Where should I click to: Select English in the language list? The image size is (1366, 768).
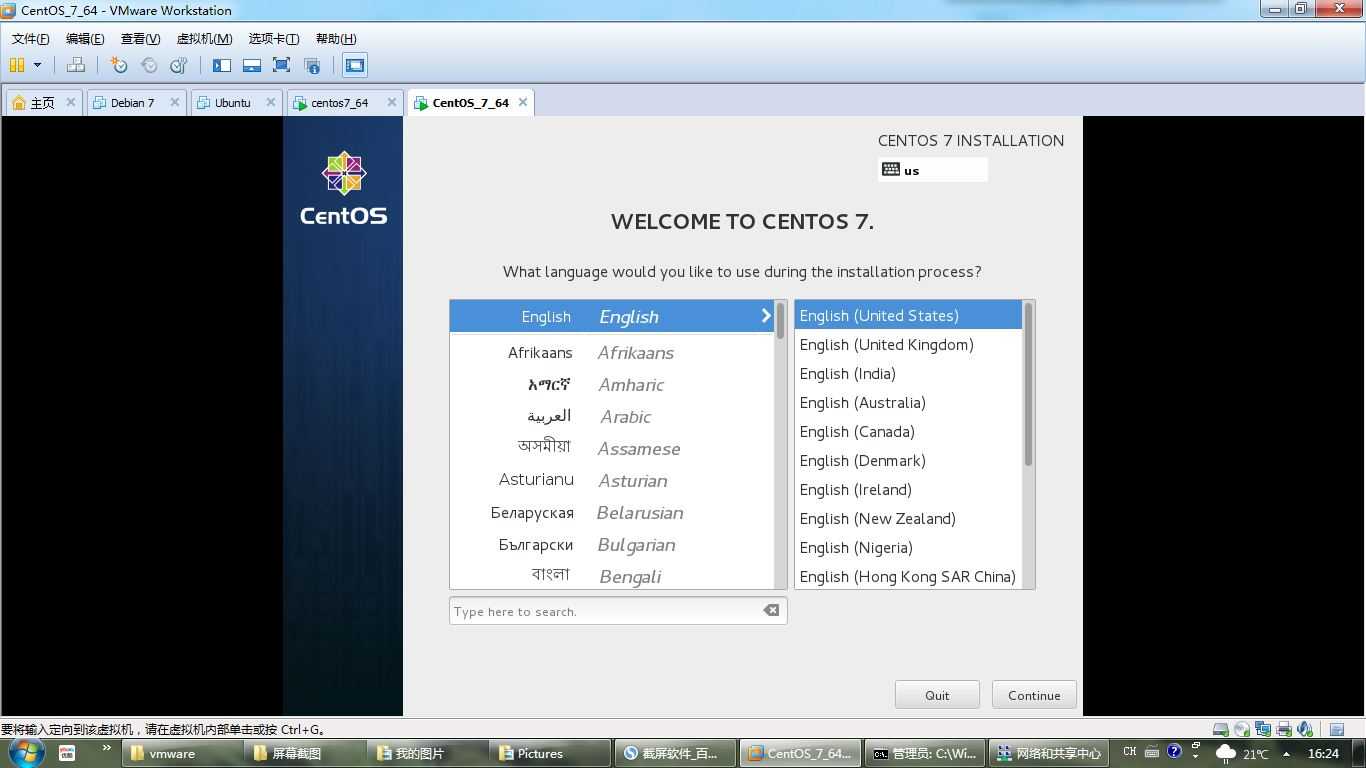coord(611,316)
